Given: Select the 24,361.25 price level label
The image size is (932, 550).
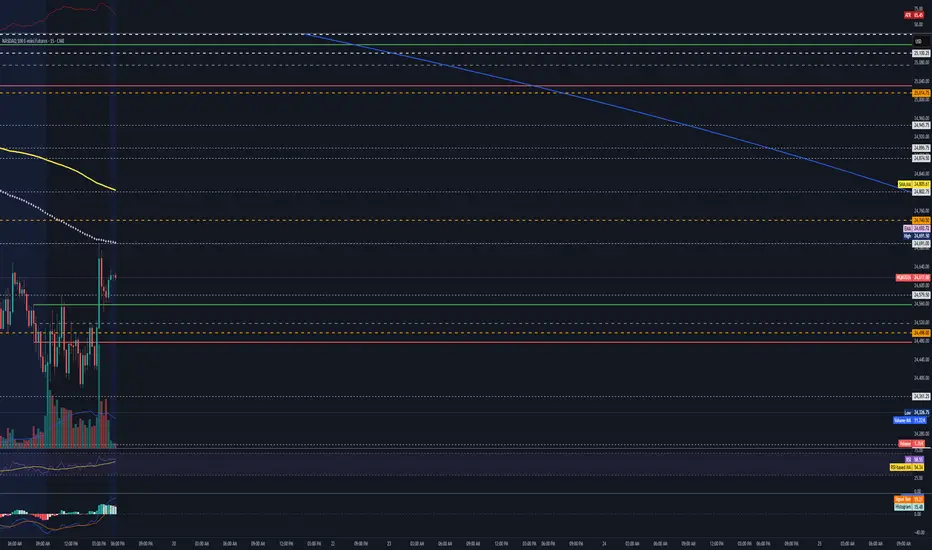Looking at the screenshot, I should pos(921,397).
